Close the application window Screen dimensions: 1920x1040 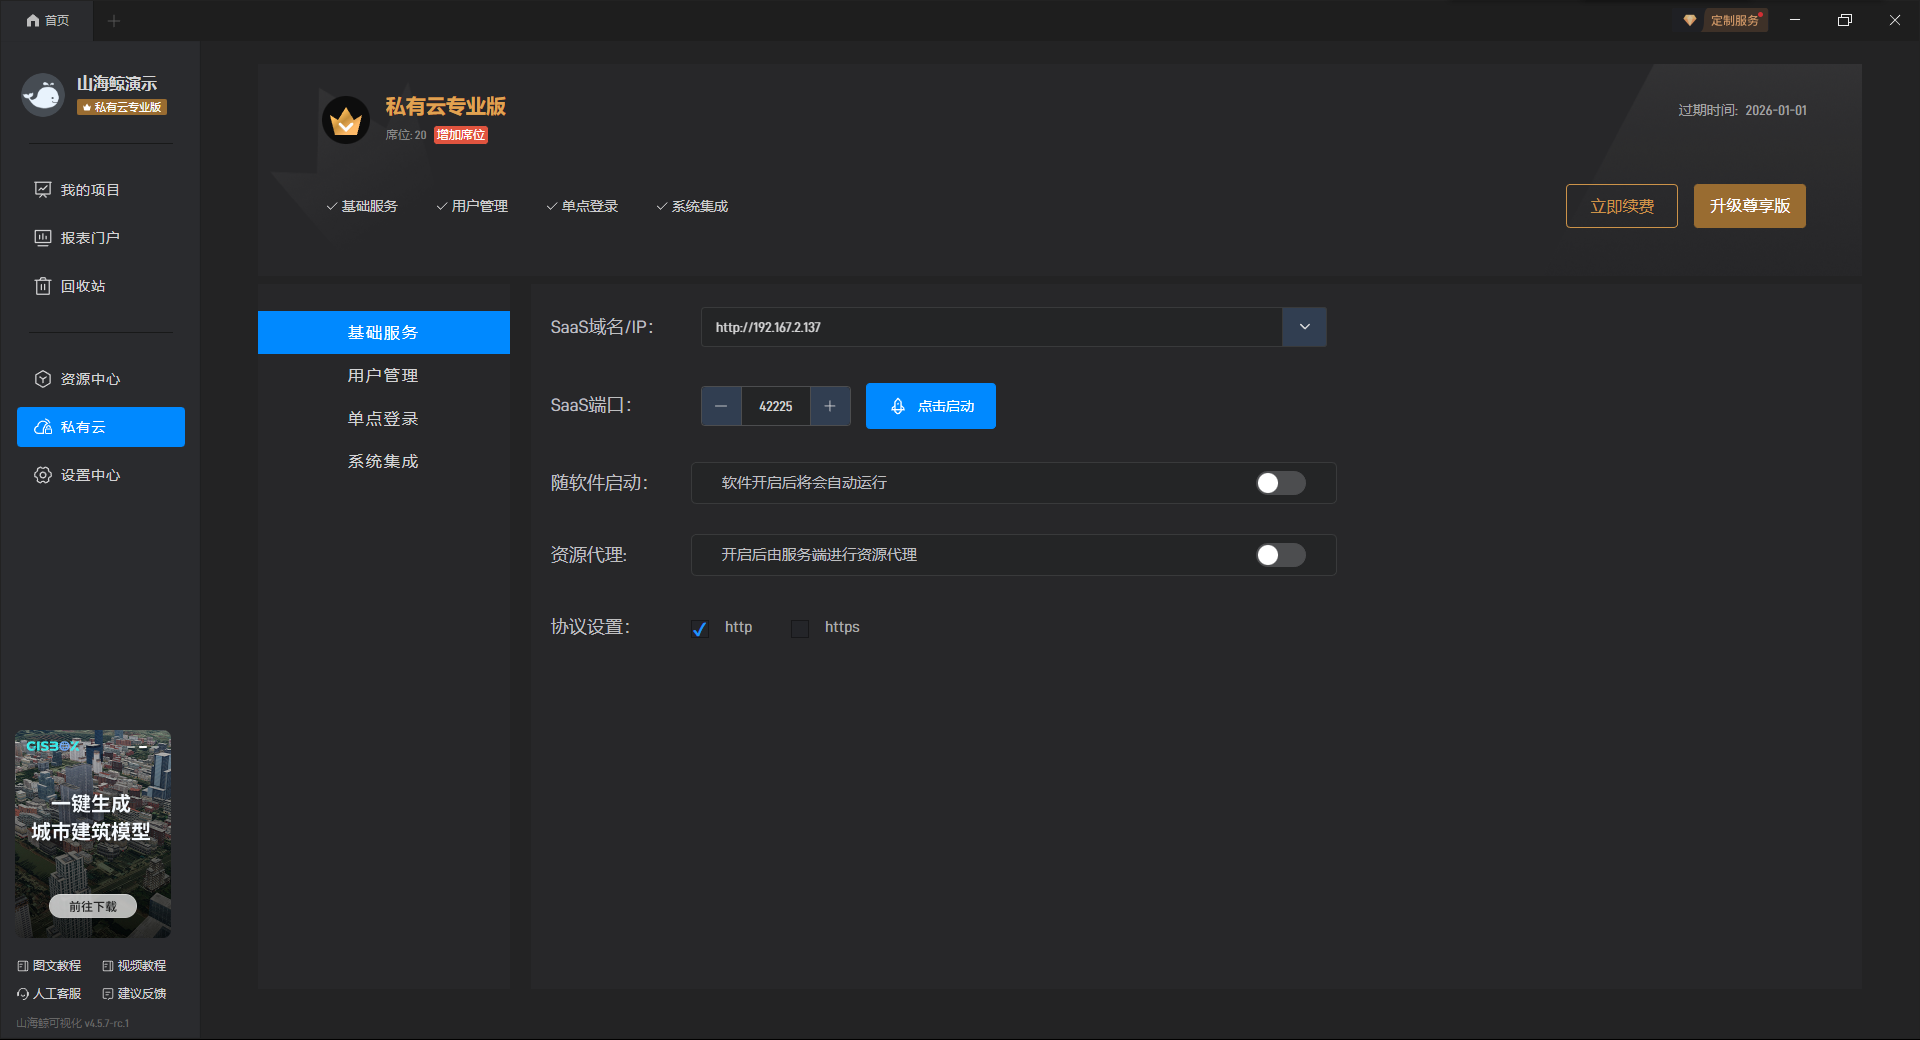(1895, 20)
